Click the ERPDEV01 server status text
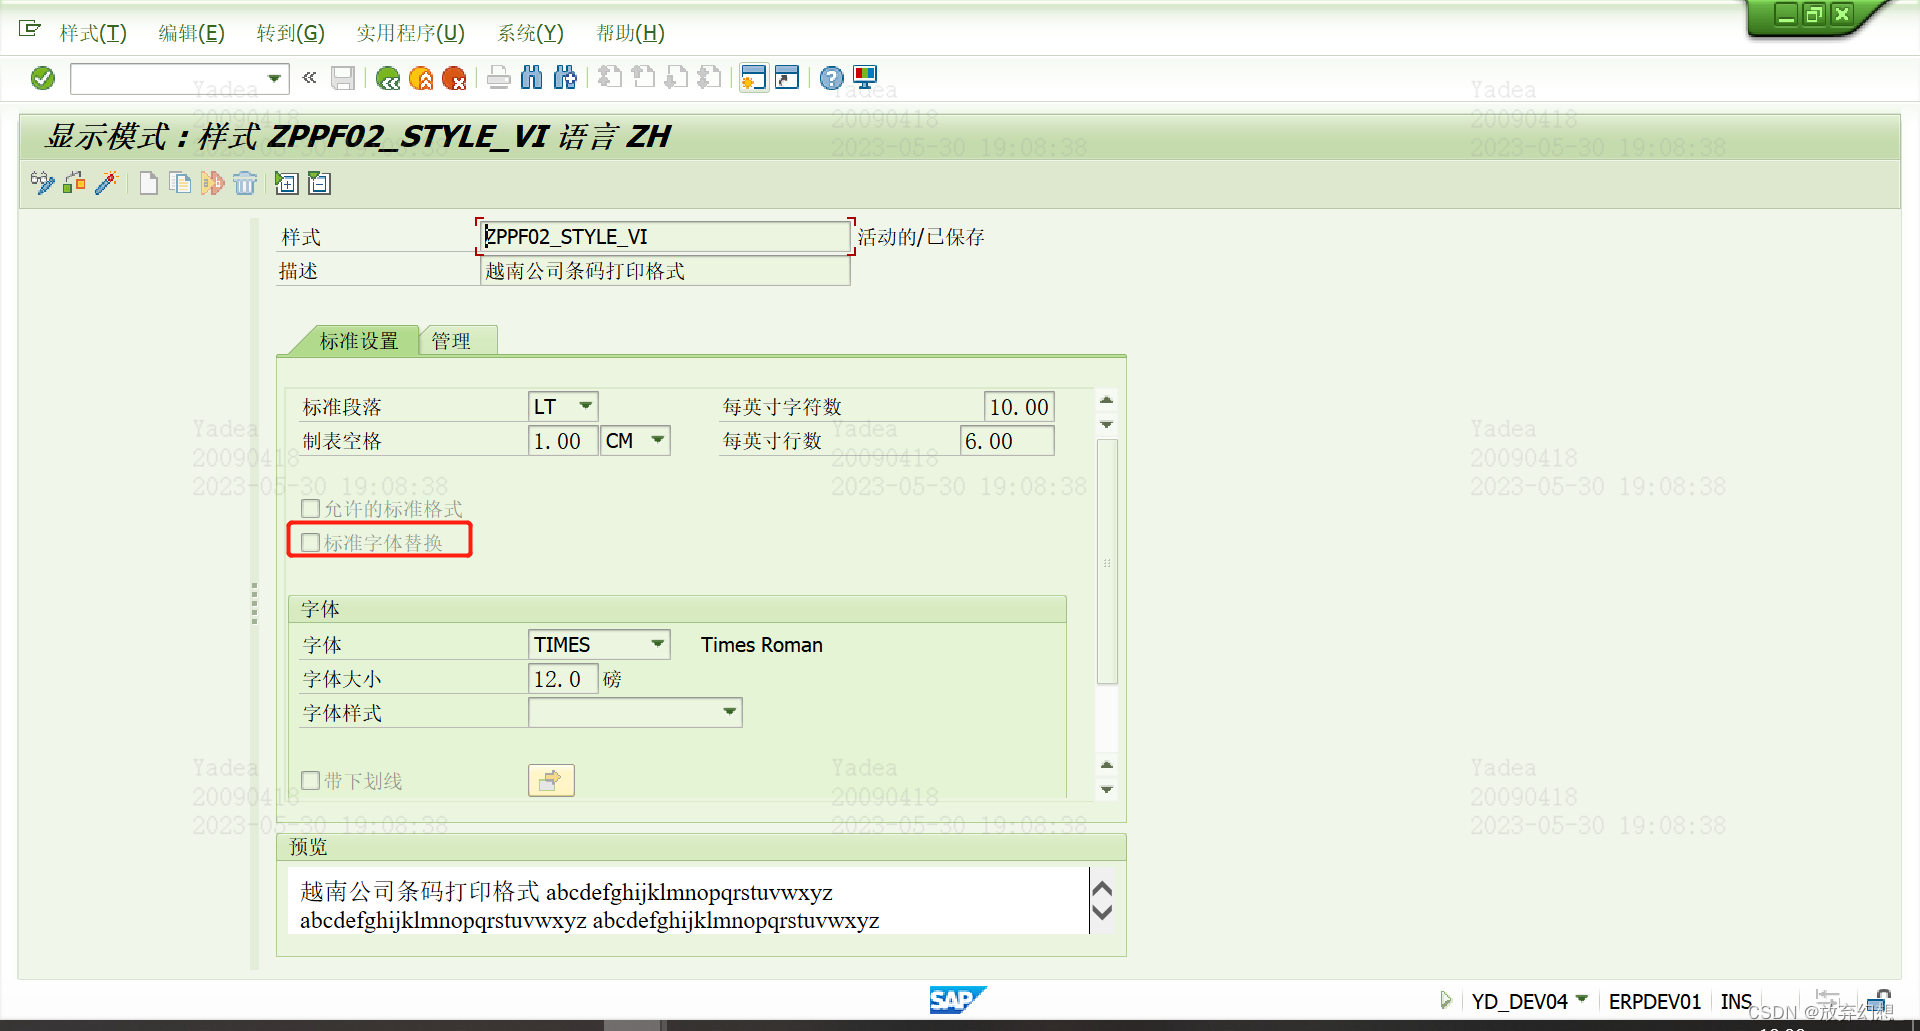This screenshot has width=1920, height=1031. (x=1654, y=1001)
